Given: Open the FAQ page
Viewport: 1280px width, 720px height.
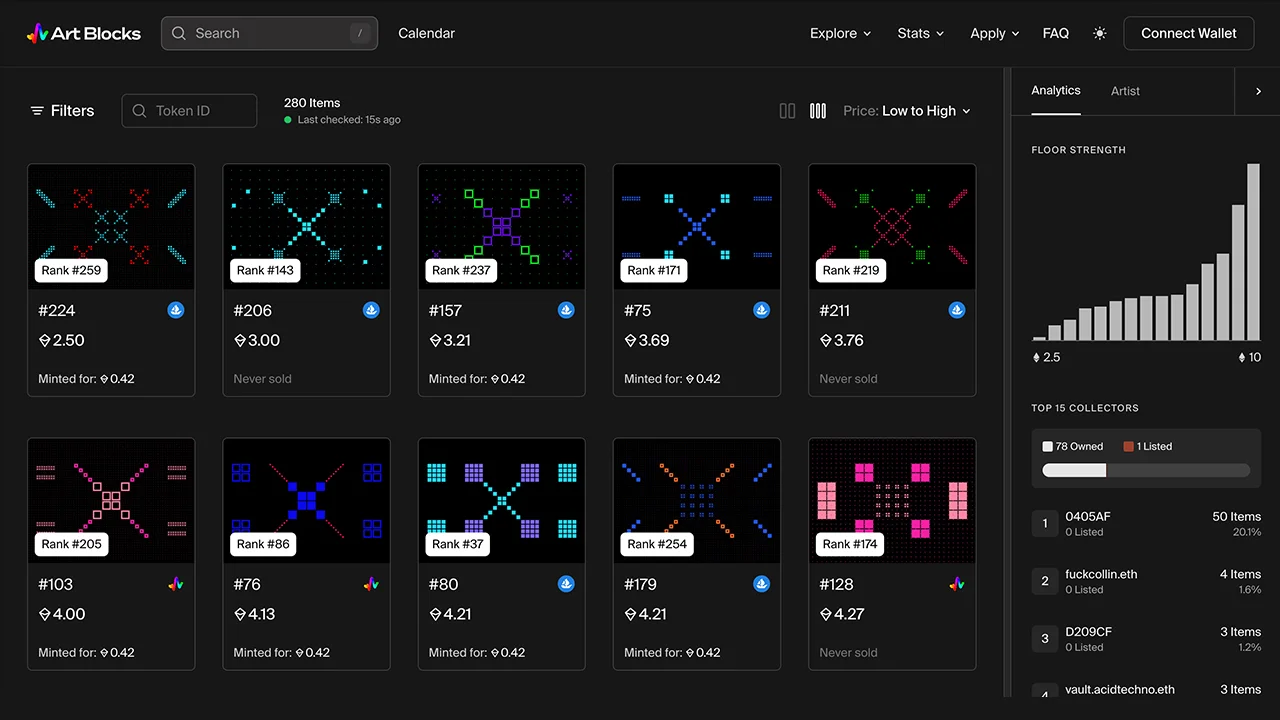Looking at the screenshot, I should (1056, 33).
